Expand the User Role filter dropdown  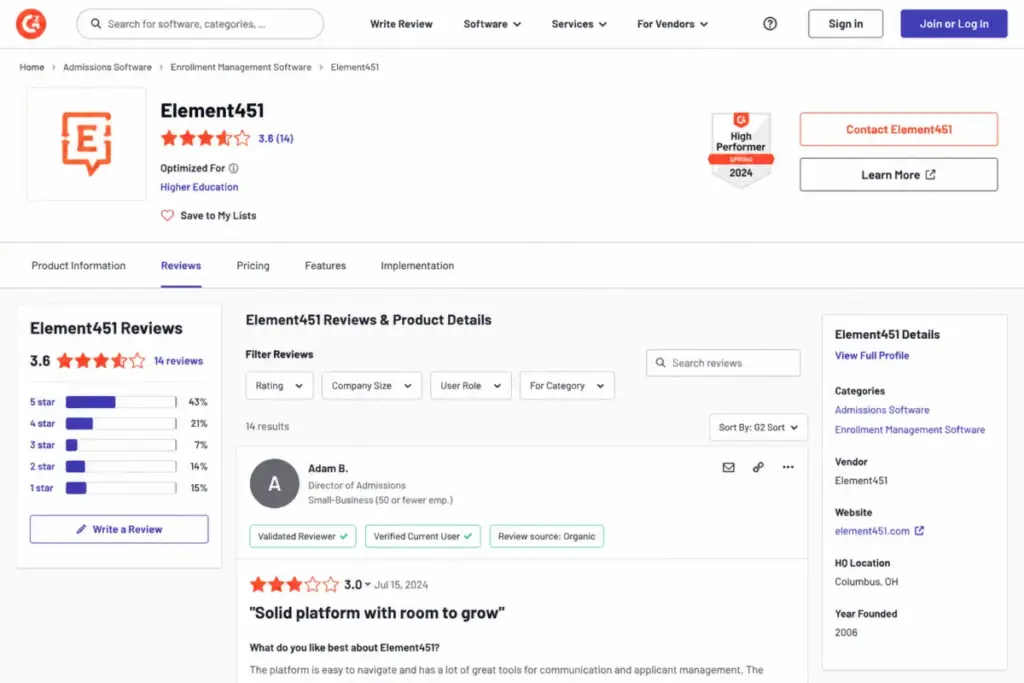(471, 386)
